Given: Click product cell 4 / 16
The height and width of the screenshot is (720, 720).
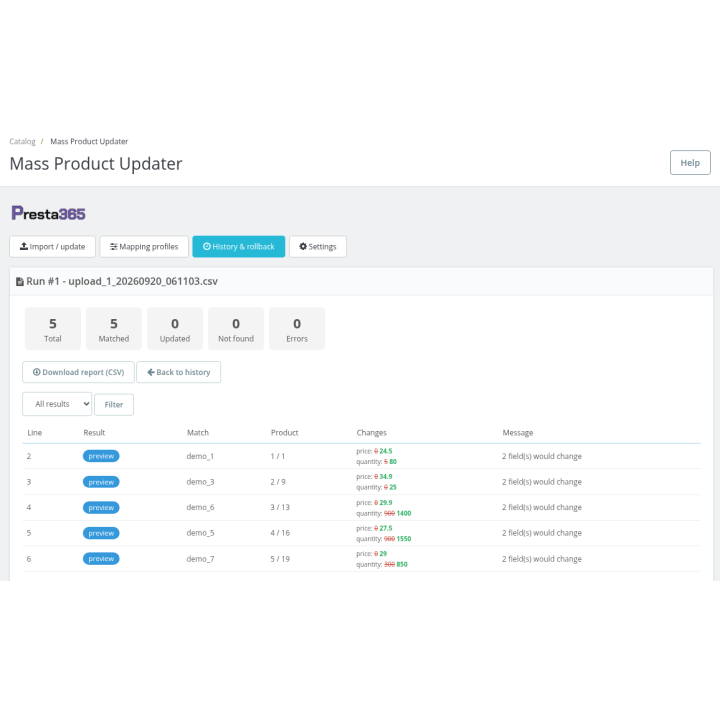Looking at the screenshot, I should [x=280, y=533].
